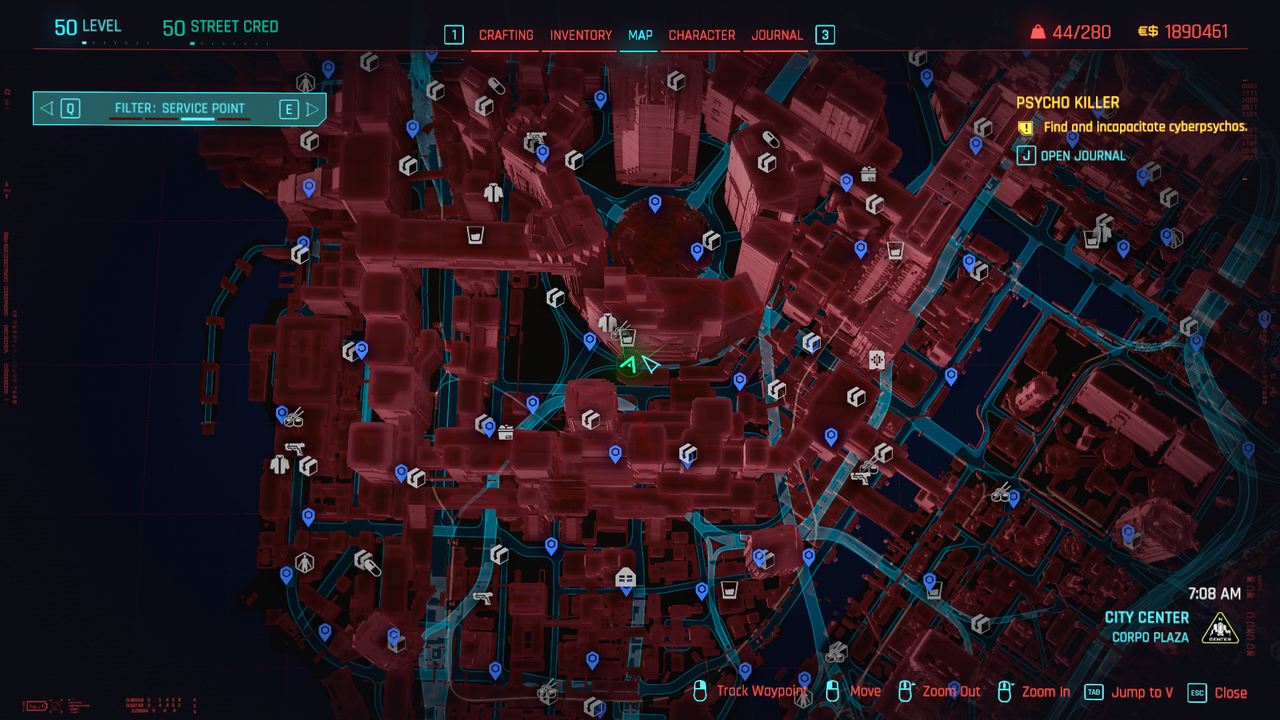
Task: Click the Open Journal prompt
Action: point(1082,156)
